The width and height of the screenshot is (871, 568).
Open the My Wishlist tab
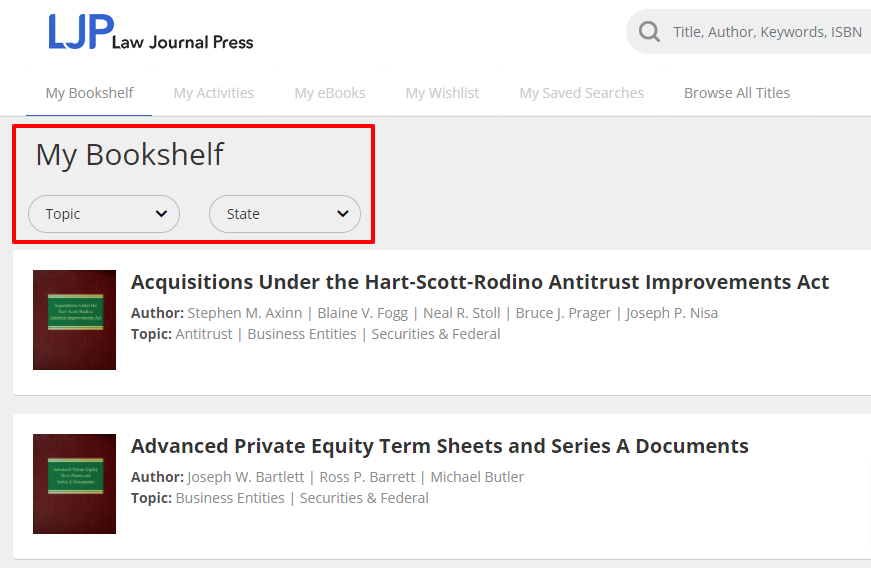442,93
